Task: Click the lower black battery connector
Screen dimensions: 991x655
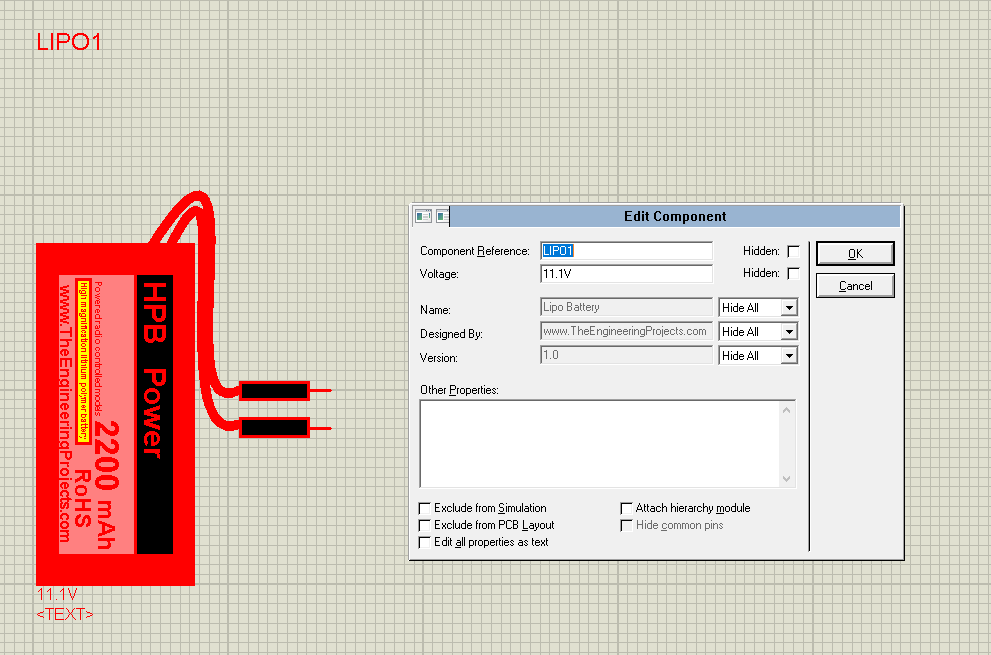Action: point(274,428)
